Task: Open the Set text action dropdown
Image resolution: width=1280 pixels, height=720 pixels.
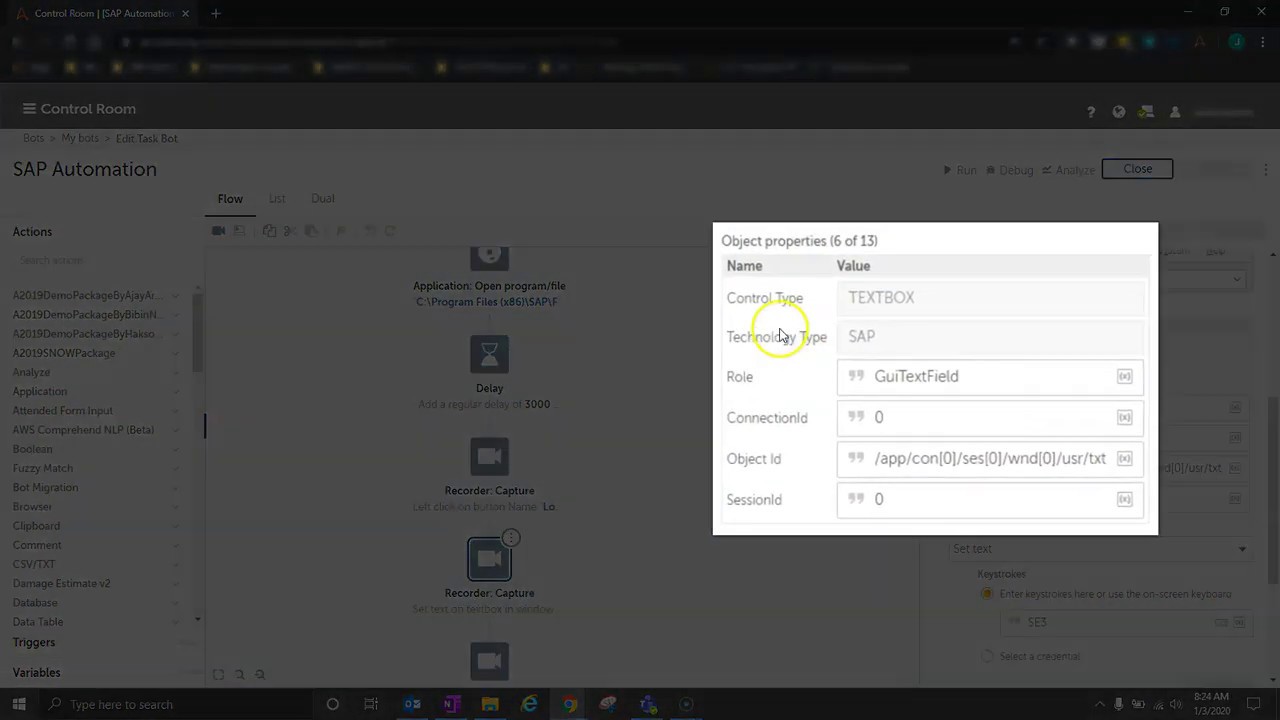Action: (x=1100, y=549)
